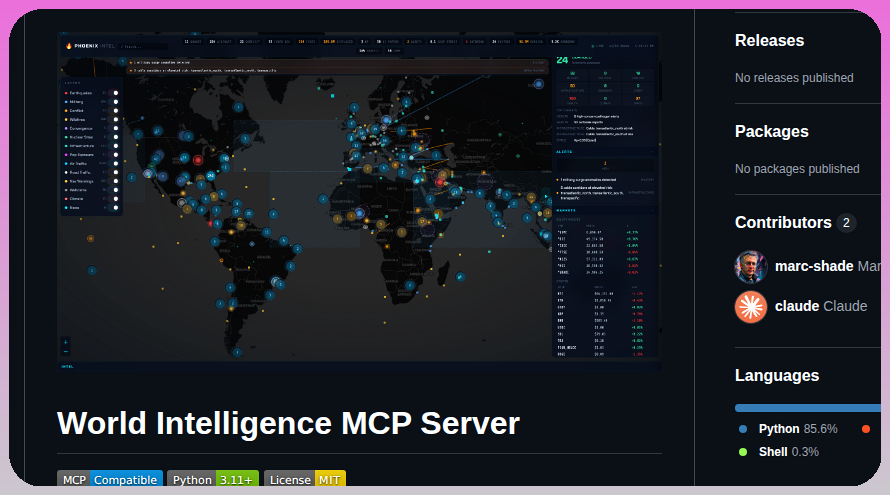Select Python 85.6% language link

click(798, 429)
